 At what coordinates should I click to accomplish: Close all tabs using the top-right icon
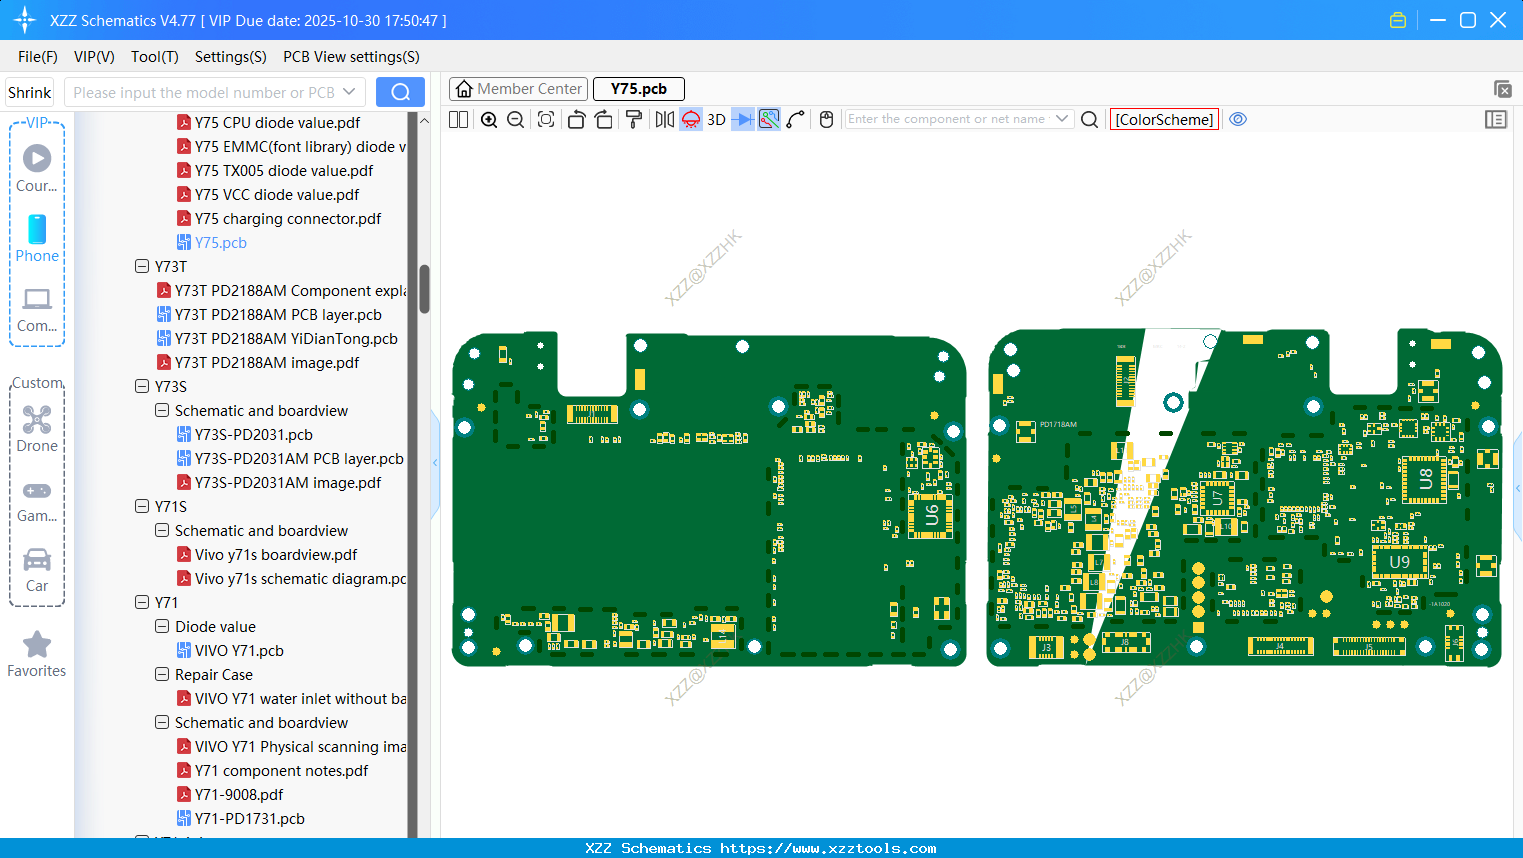click(1502, 89)
